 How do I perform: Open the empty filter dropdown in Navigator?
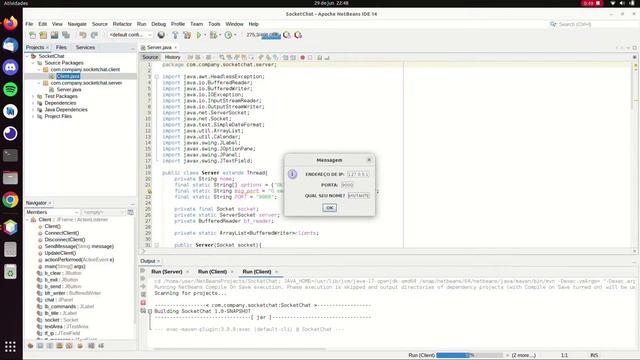(x=103, y=212)
